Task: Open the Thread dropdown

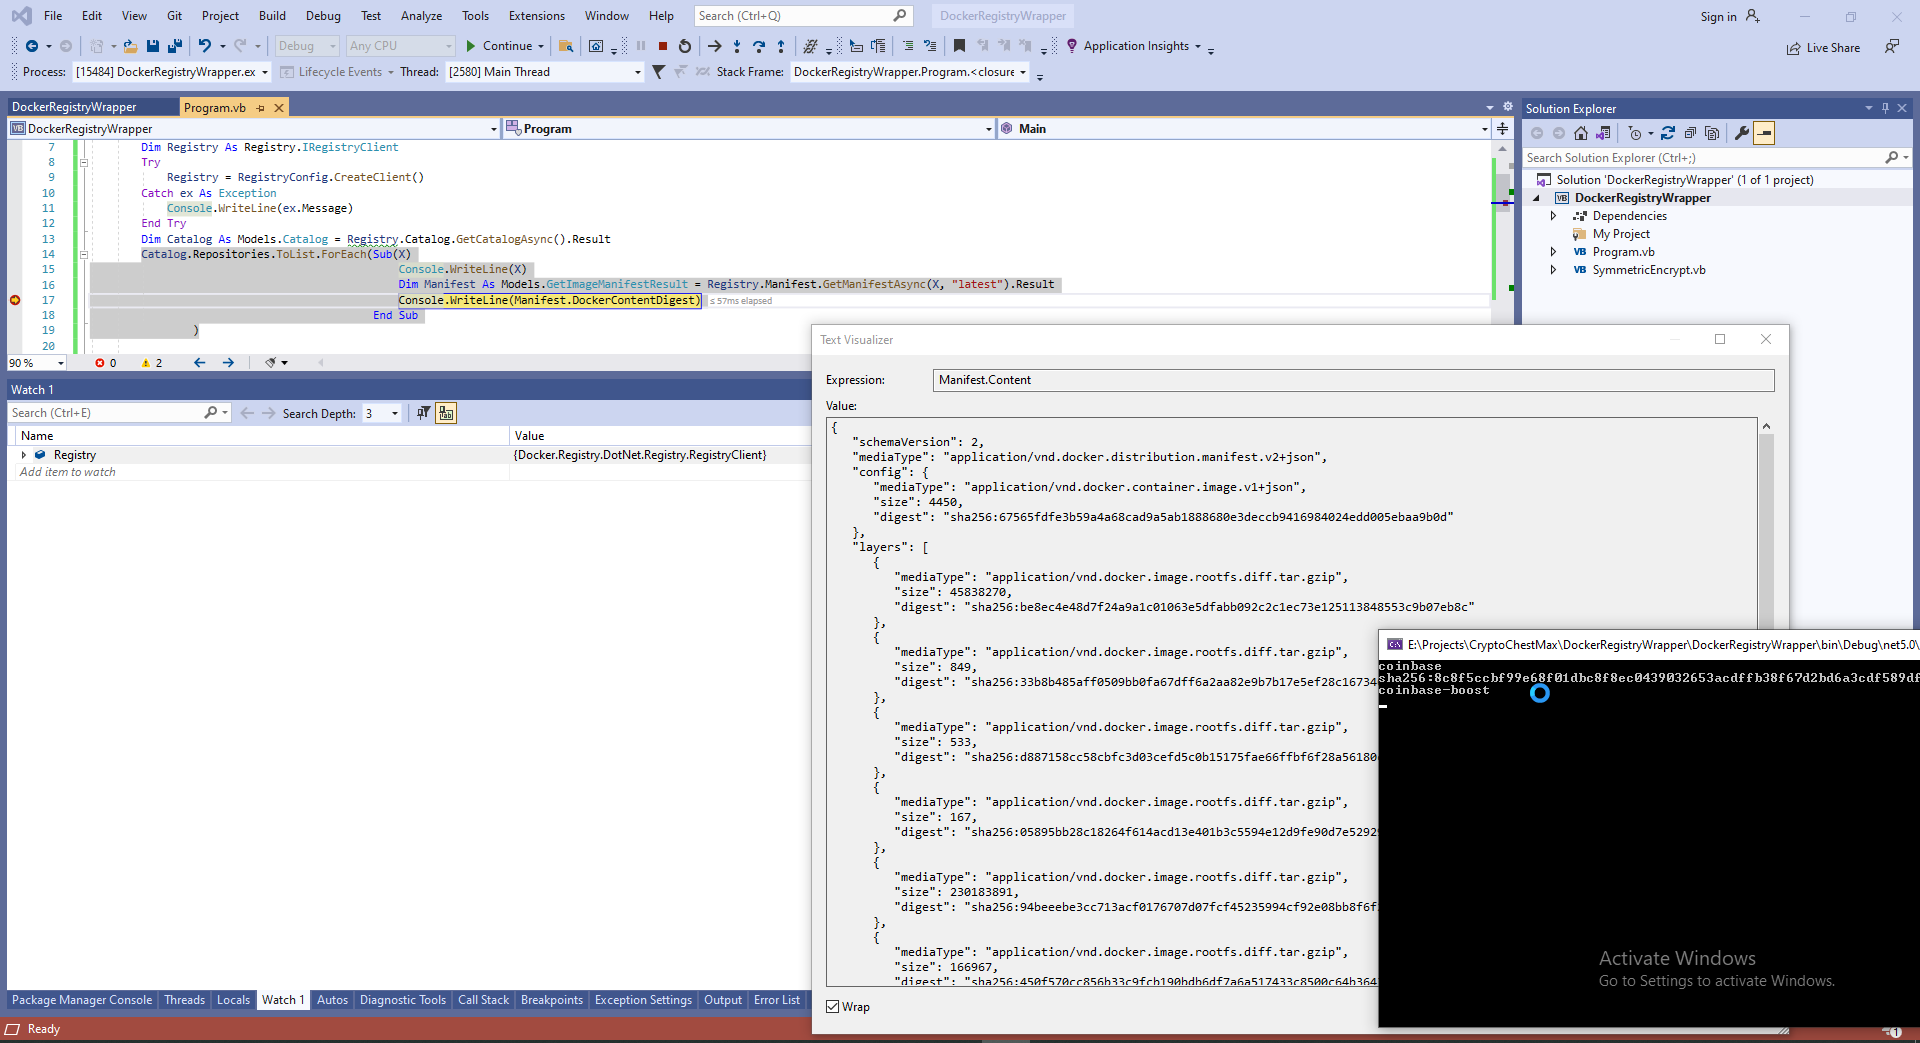Action: [x=545, y=72]
